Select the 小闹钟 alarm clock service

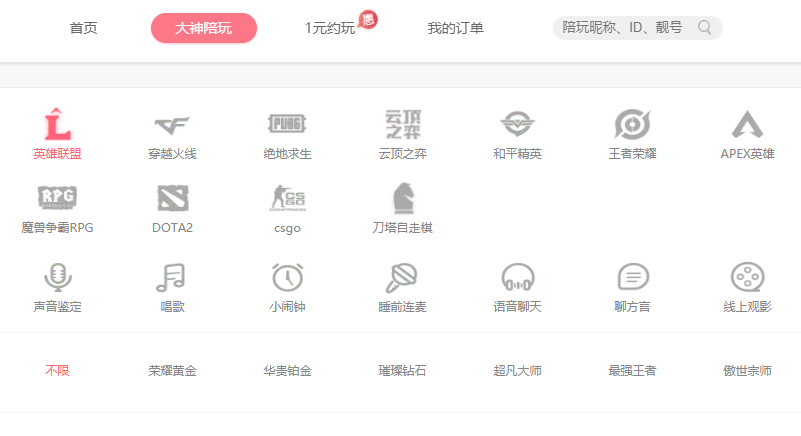pyautogui.click(x=287, y=277)
